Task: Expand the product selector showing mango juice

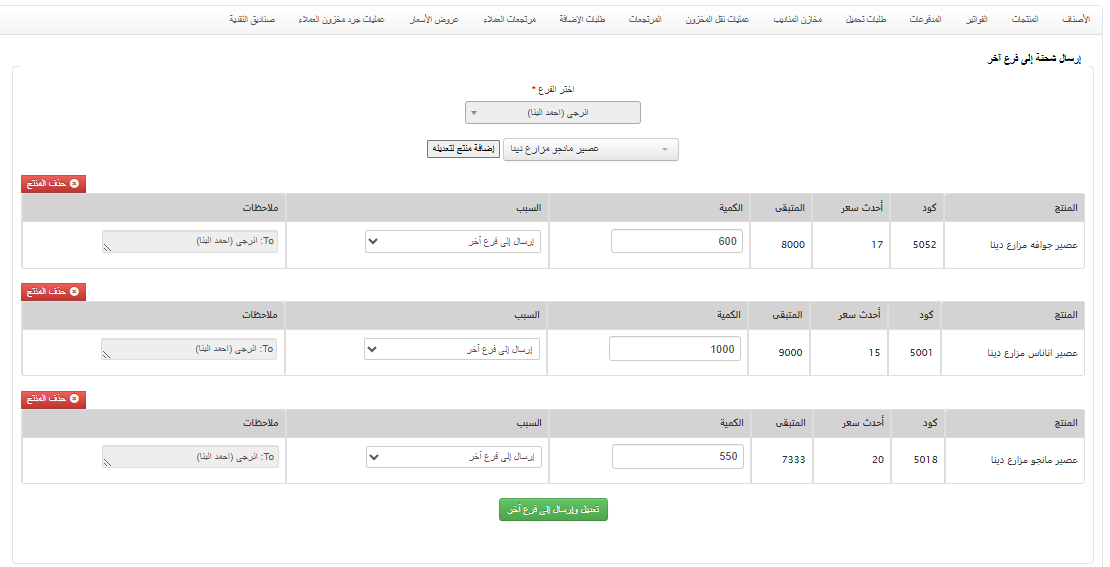Action: coord(590,149)
